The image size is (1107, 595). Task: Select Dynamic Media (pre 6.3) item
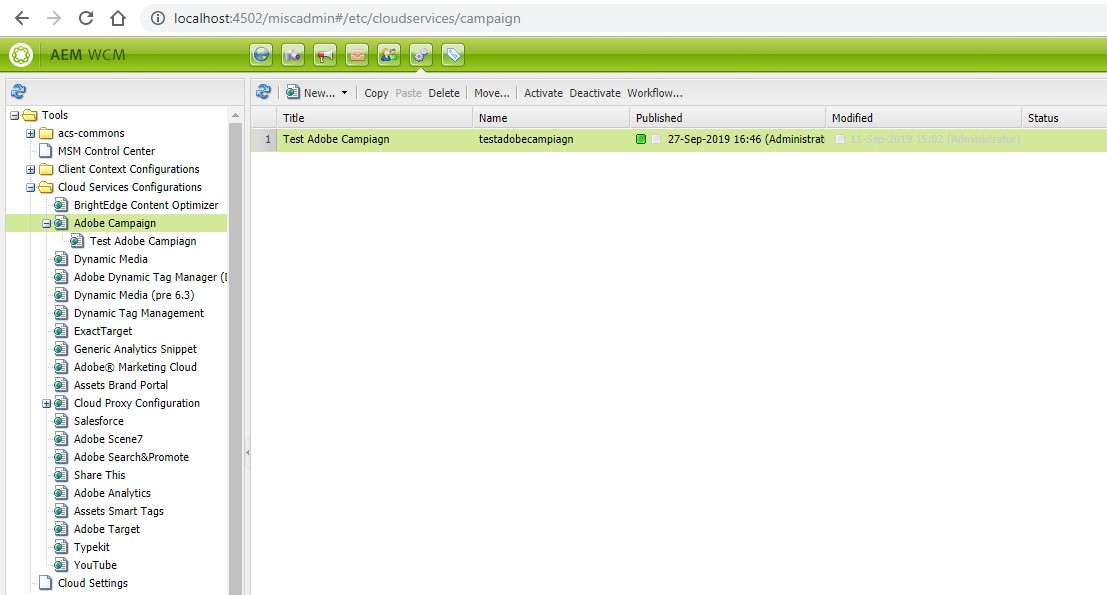(x=133, y=295)
